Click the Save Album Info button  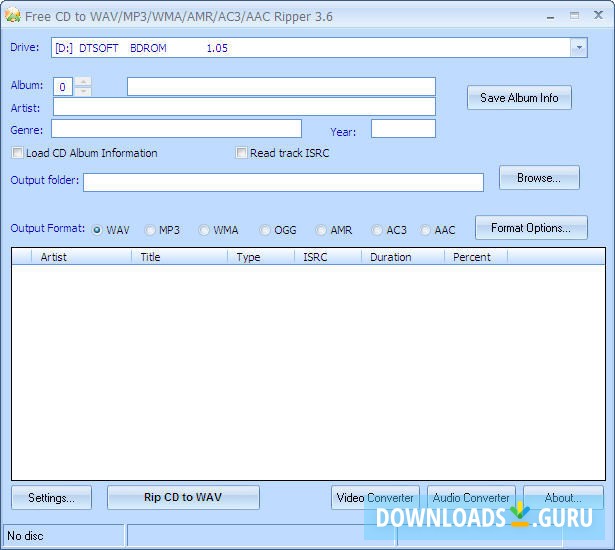pos(519,98)
